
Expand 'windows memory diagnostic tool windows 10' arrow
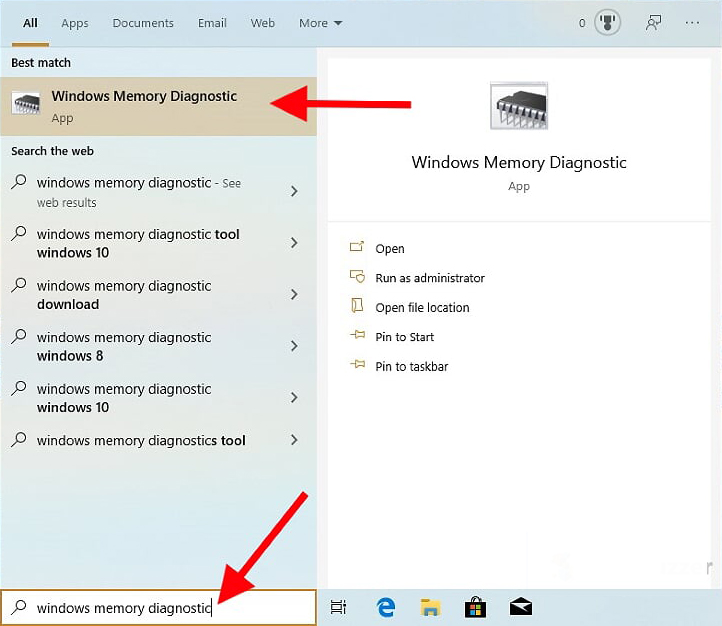(294, 243)
